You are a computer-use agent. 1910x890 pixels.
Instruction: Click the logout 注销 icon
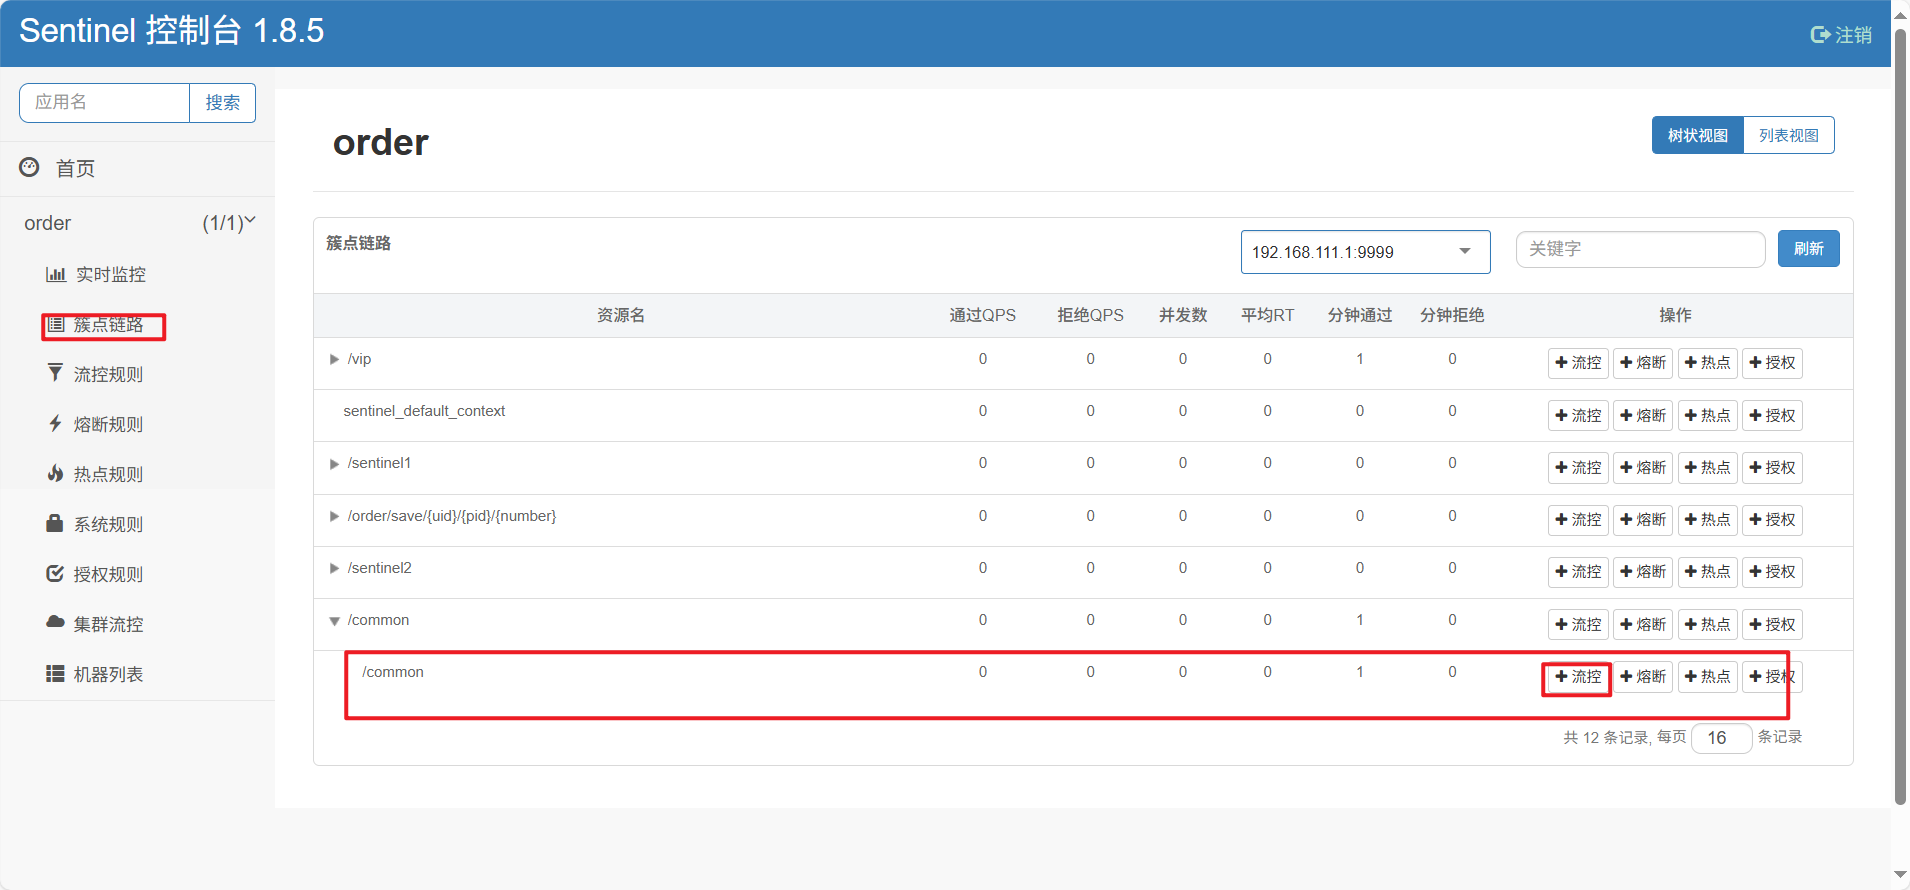[x=1820, y=35]
